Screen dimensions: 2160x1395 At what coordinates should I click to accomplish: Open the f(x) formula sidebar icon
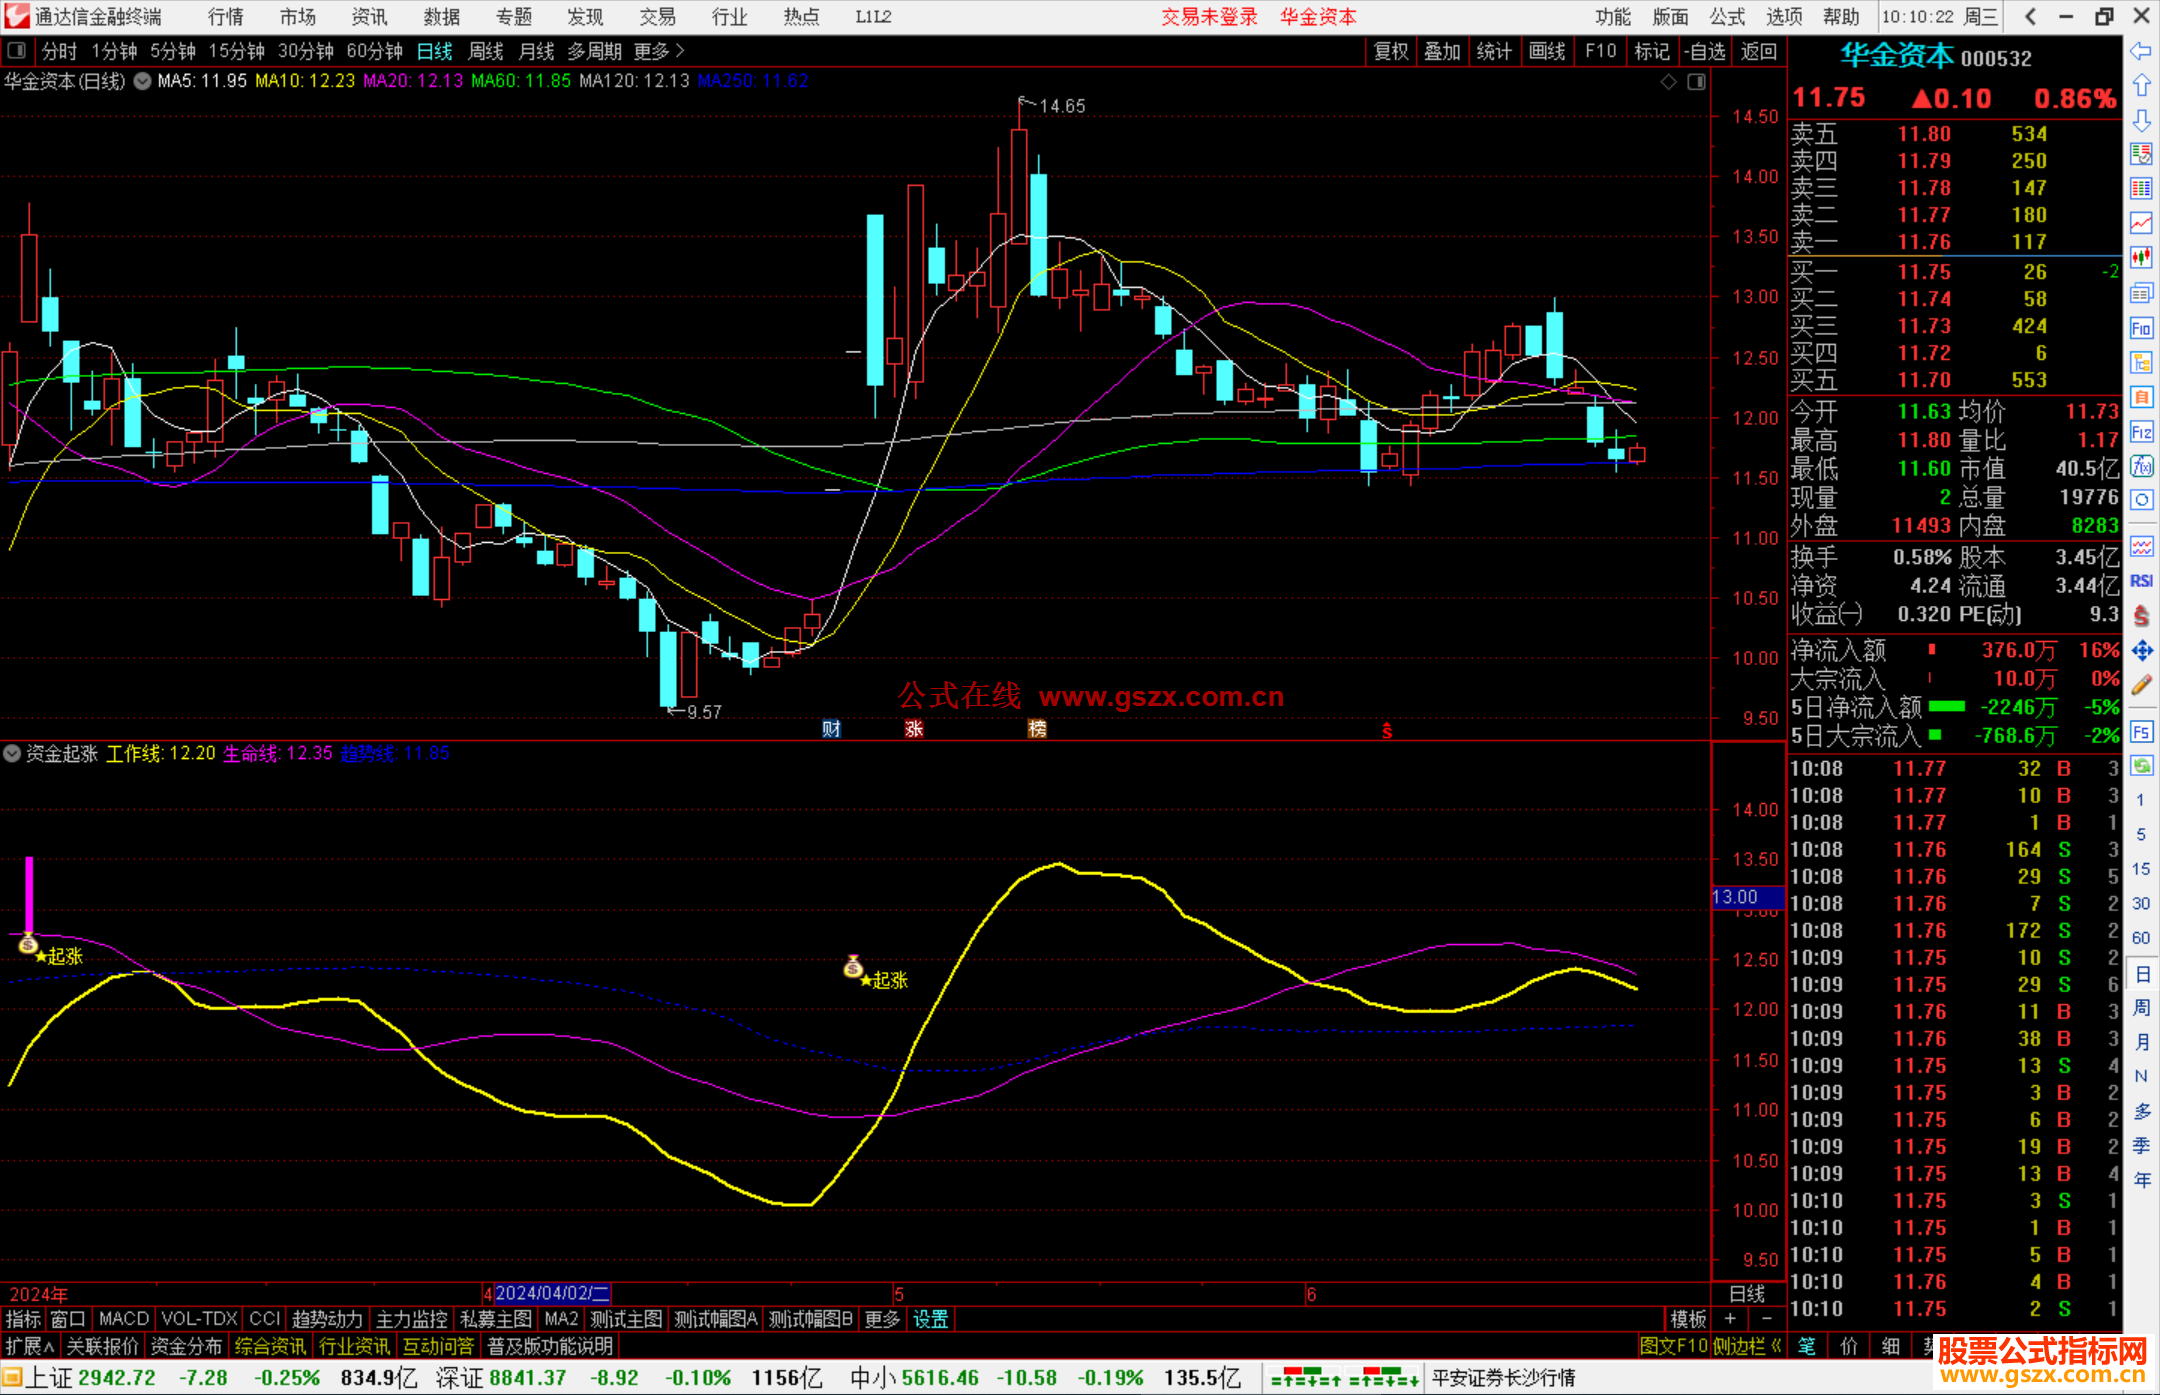(x=2141, y=466)
